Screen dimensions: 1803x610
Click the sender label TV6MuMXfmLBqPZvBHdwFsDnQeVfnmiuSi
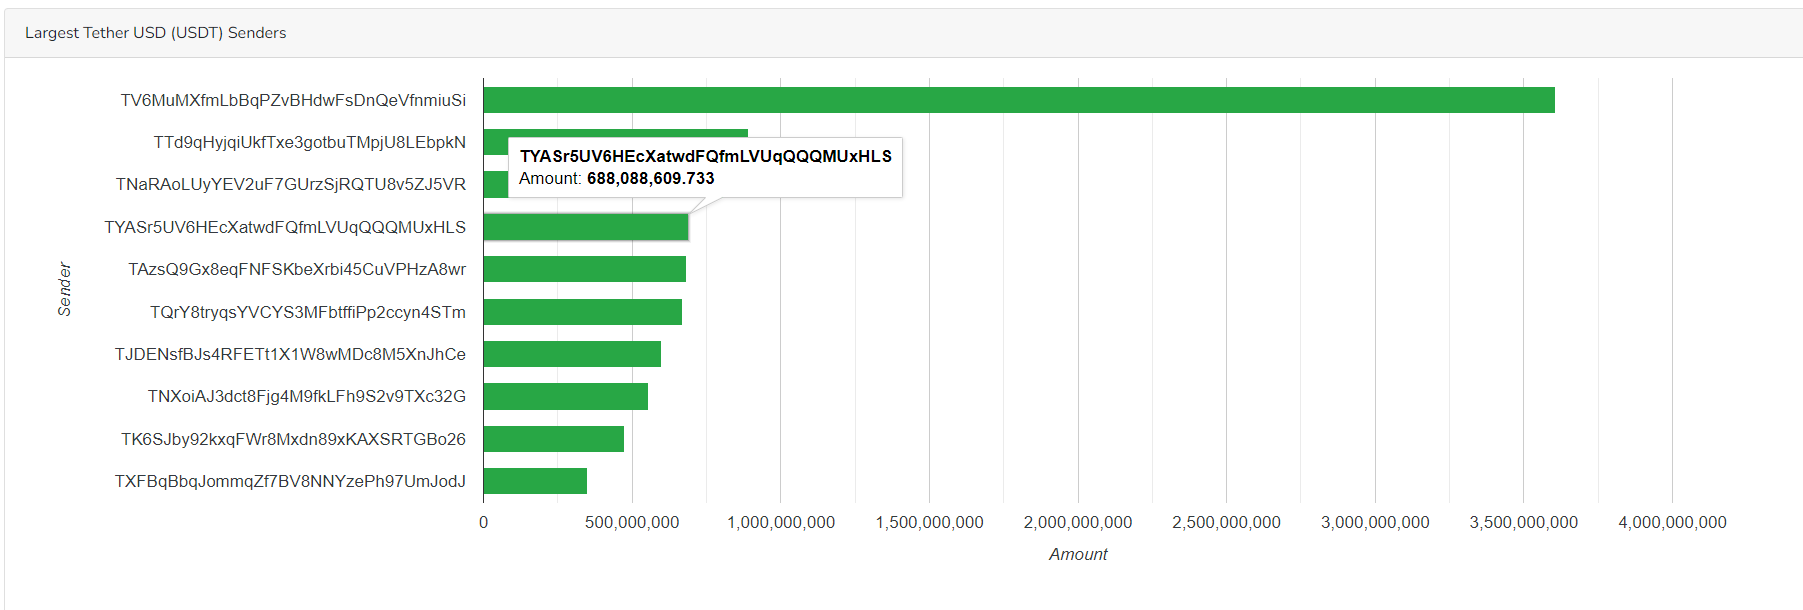click(293, 100)
